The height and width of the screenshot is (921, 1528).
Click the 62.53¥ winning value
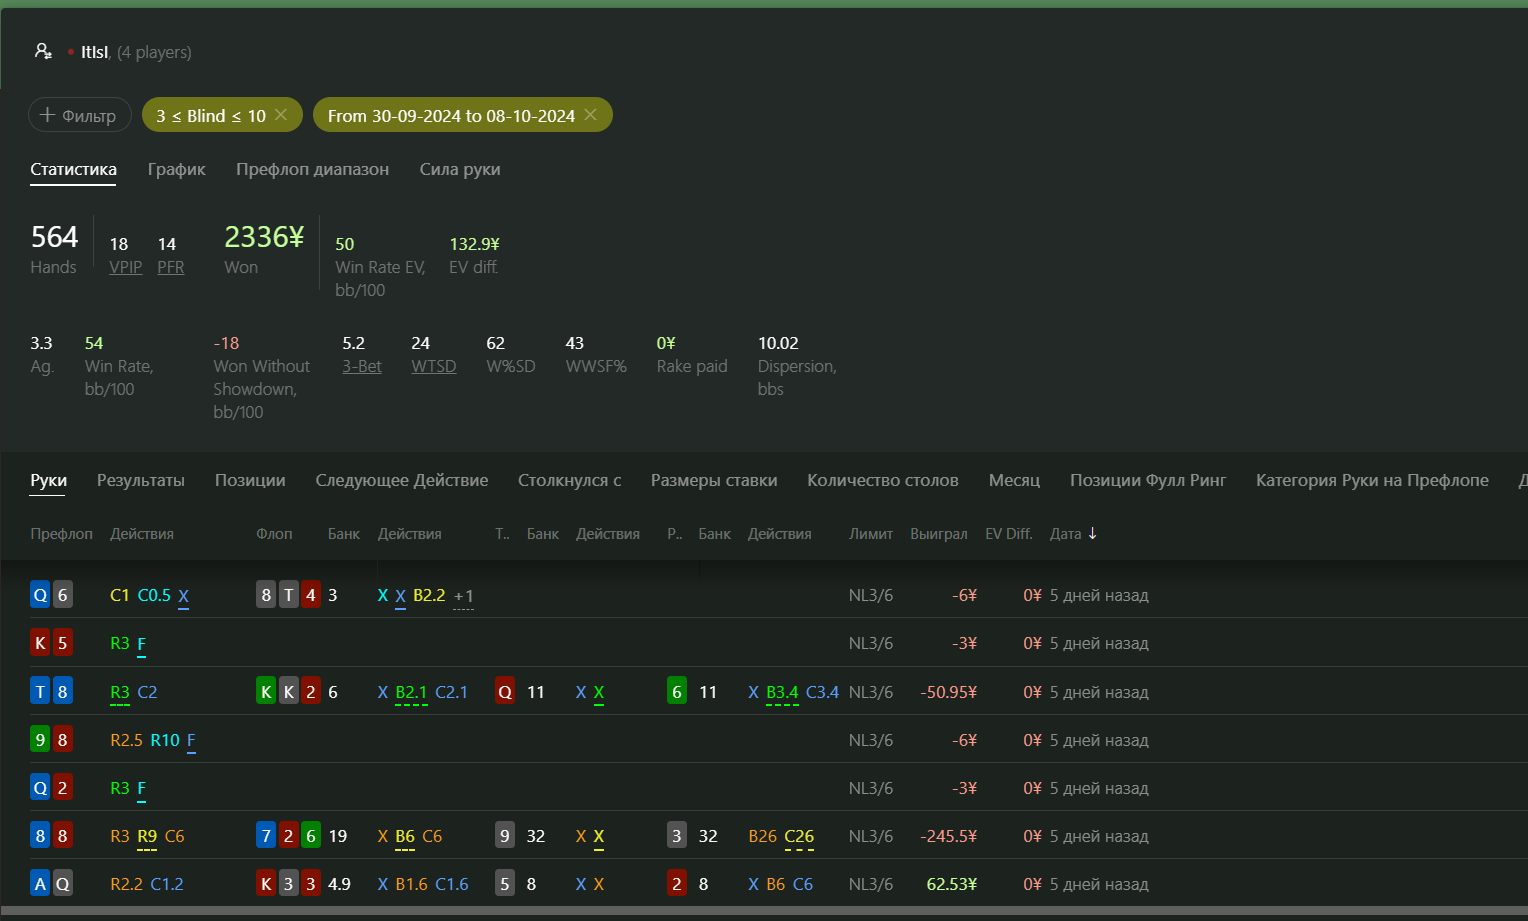click(952, 884)
